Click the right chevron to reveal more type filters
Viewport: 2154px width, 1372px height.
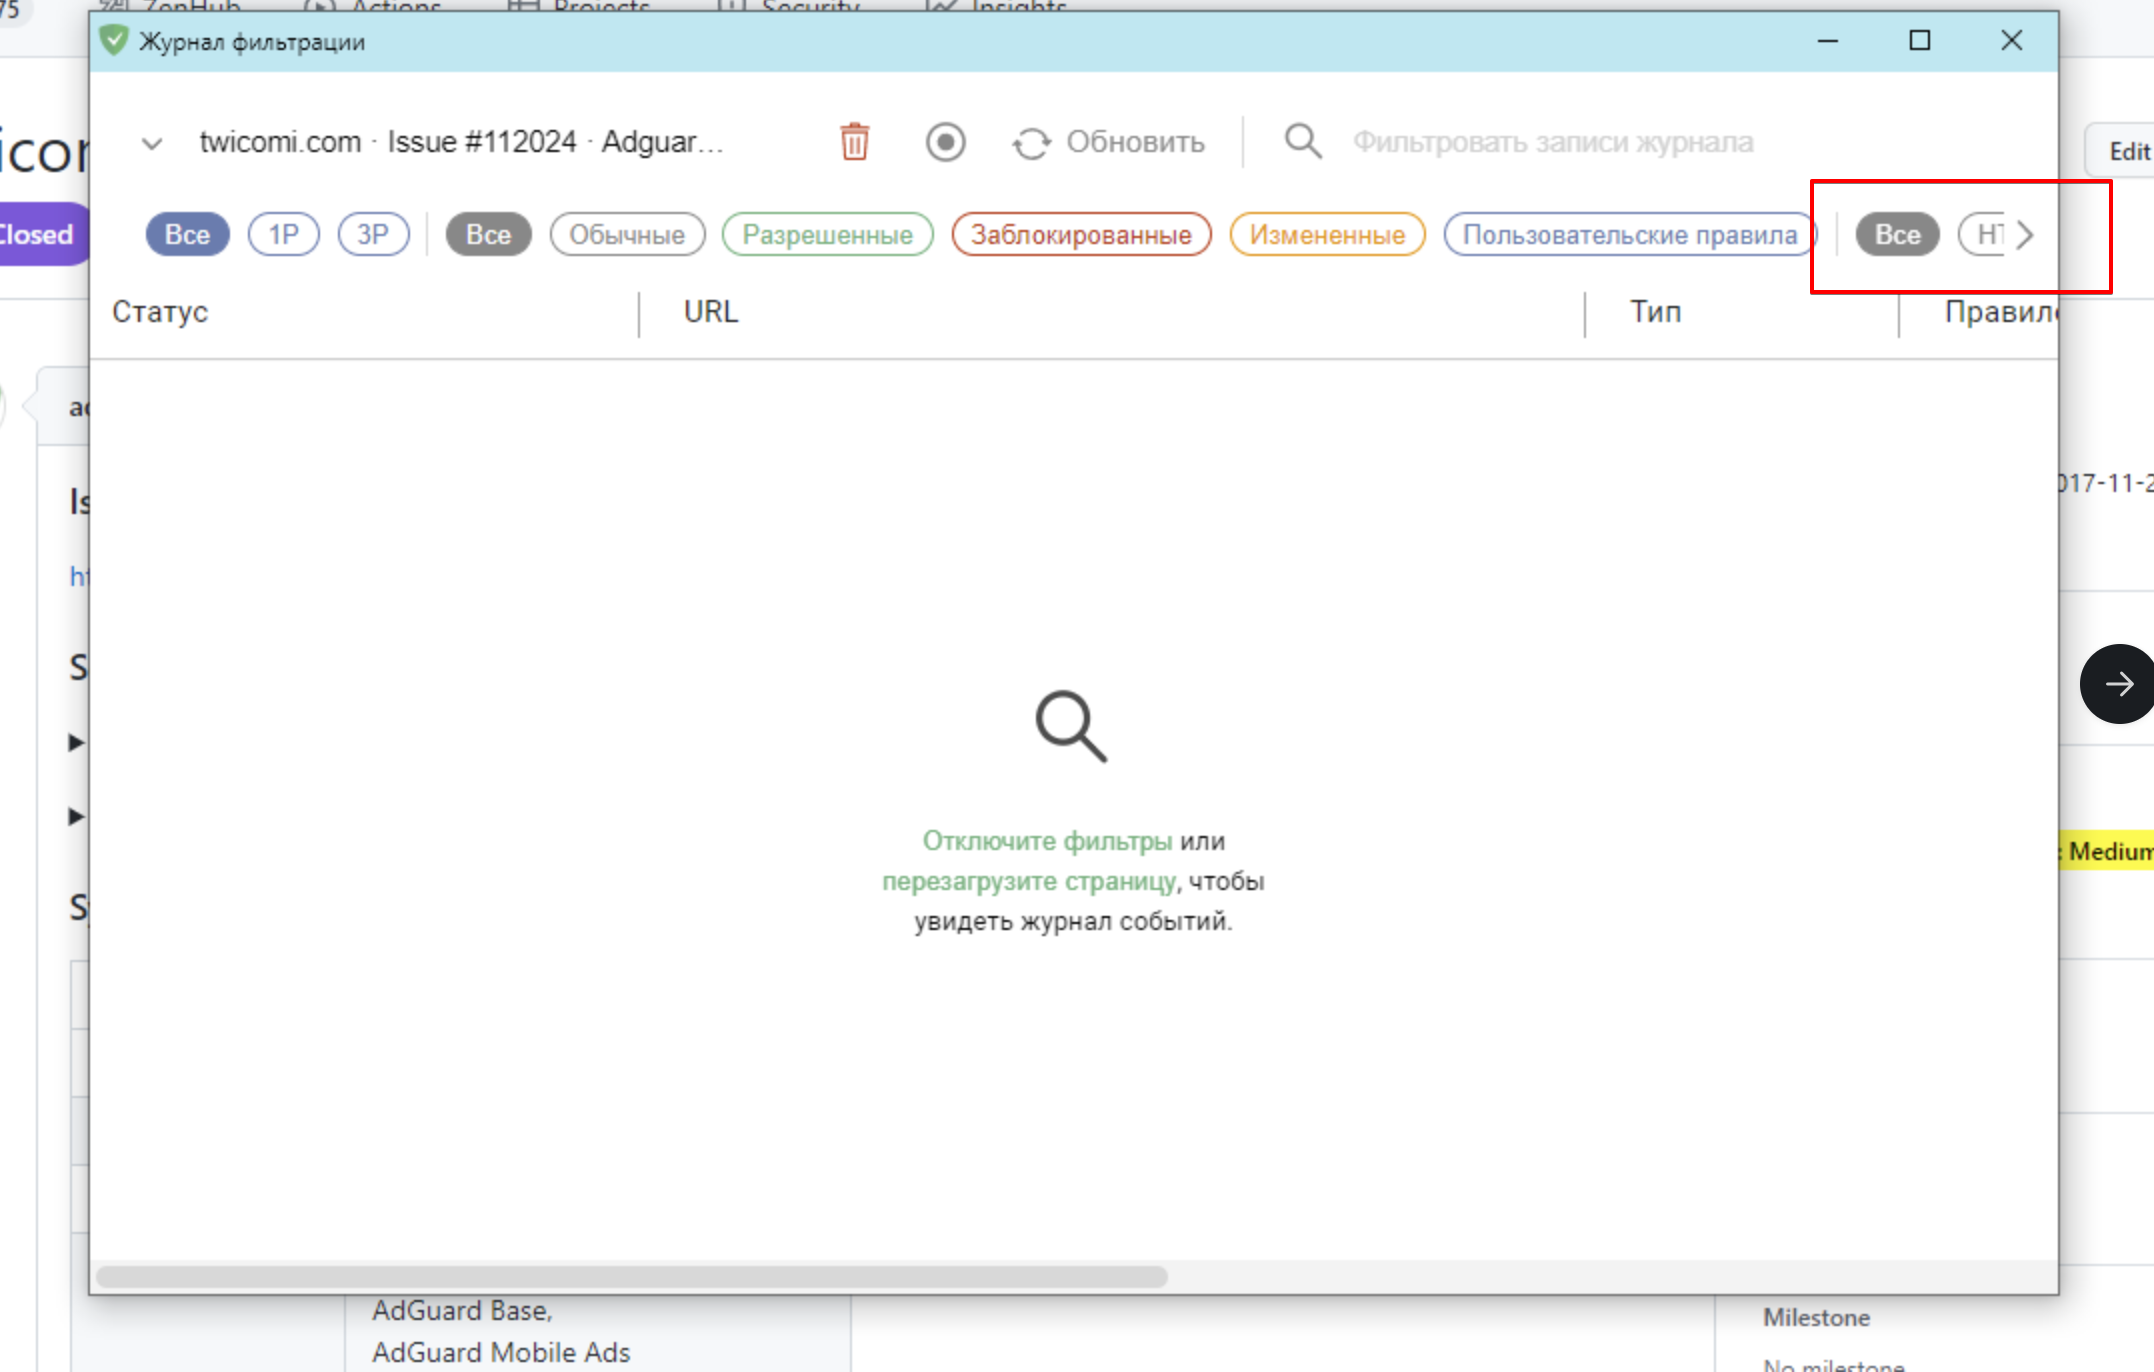tap(2026, 234)
